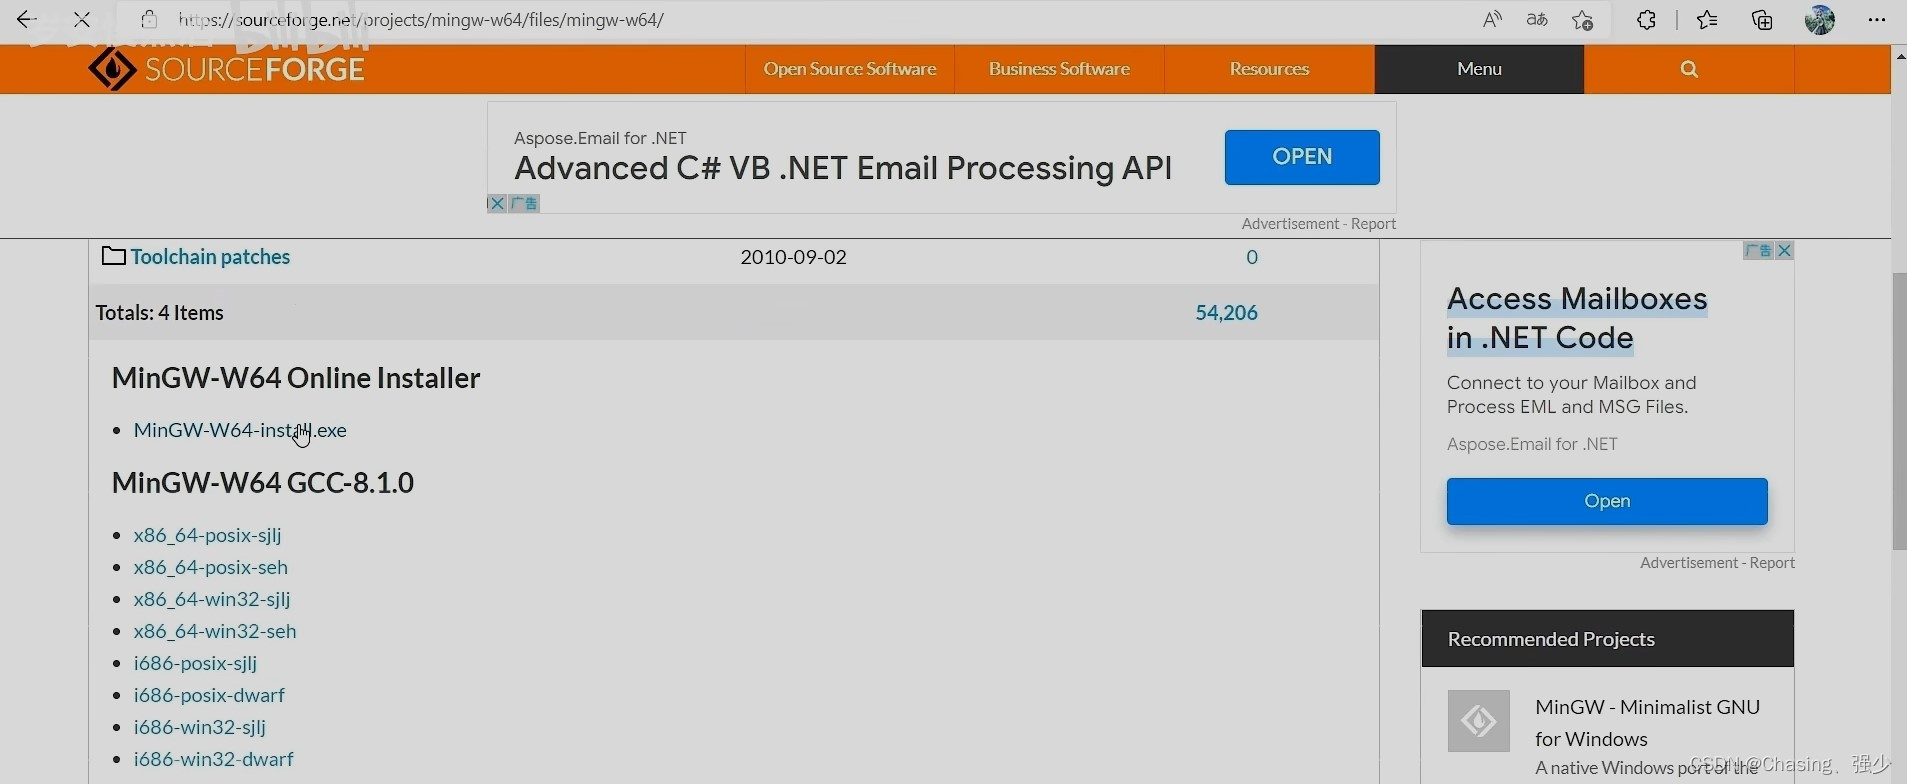View site security lock info
This screenshot has height=784, width=1907.
pos(149,19)
